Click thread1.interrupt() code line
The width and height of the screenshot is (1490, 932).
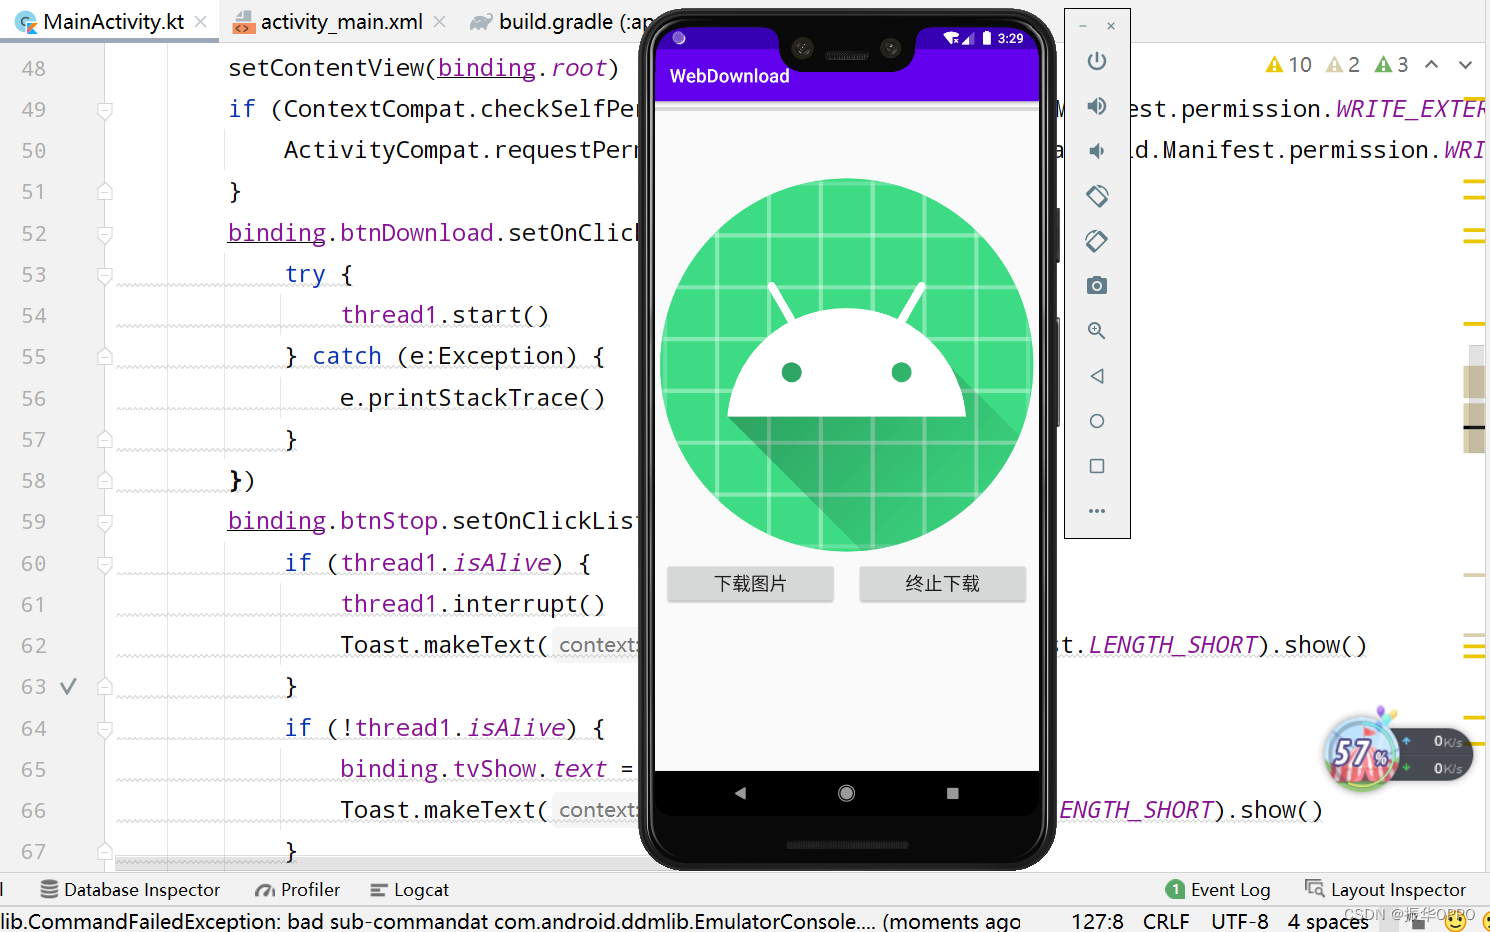[x=473, y=605]
